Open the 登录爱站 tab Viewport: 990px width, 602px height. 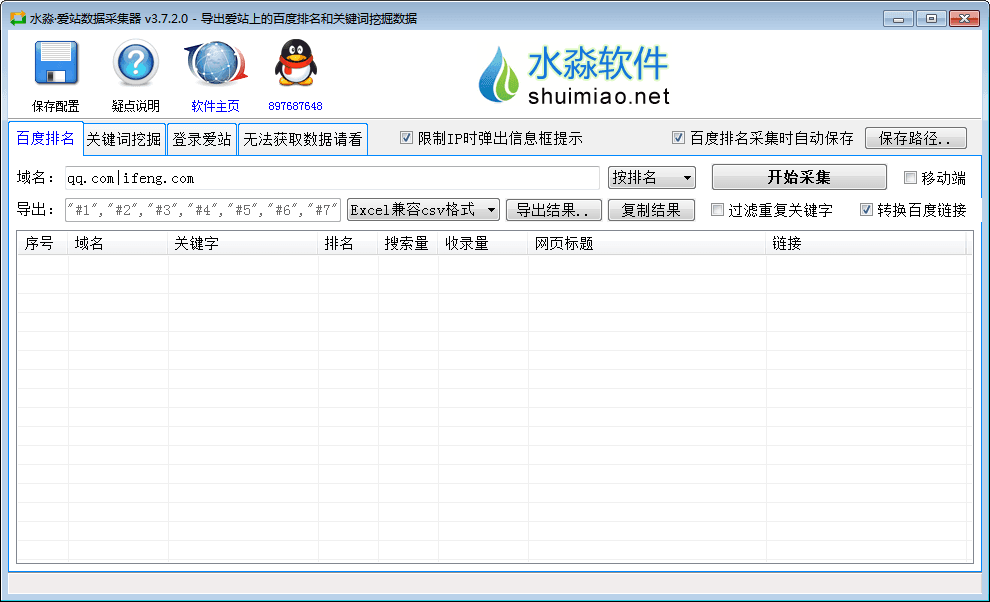(201, 139)
